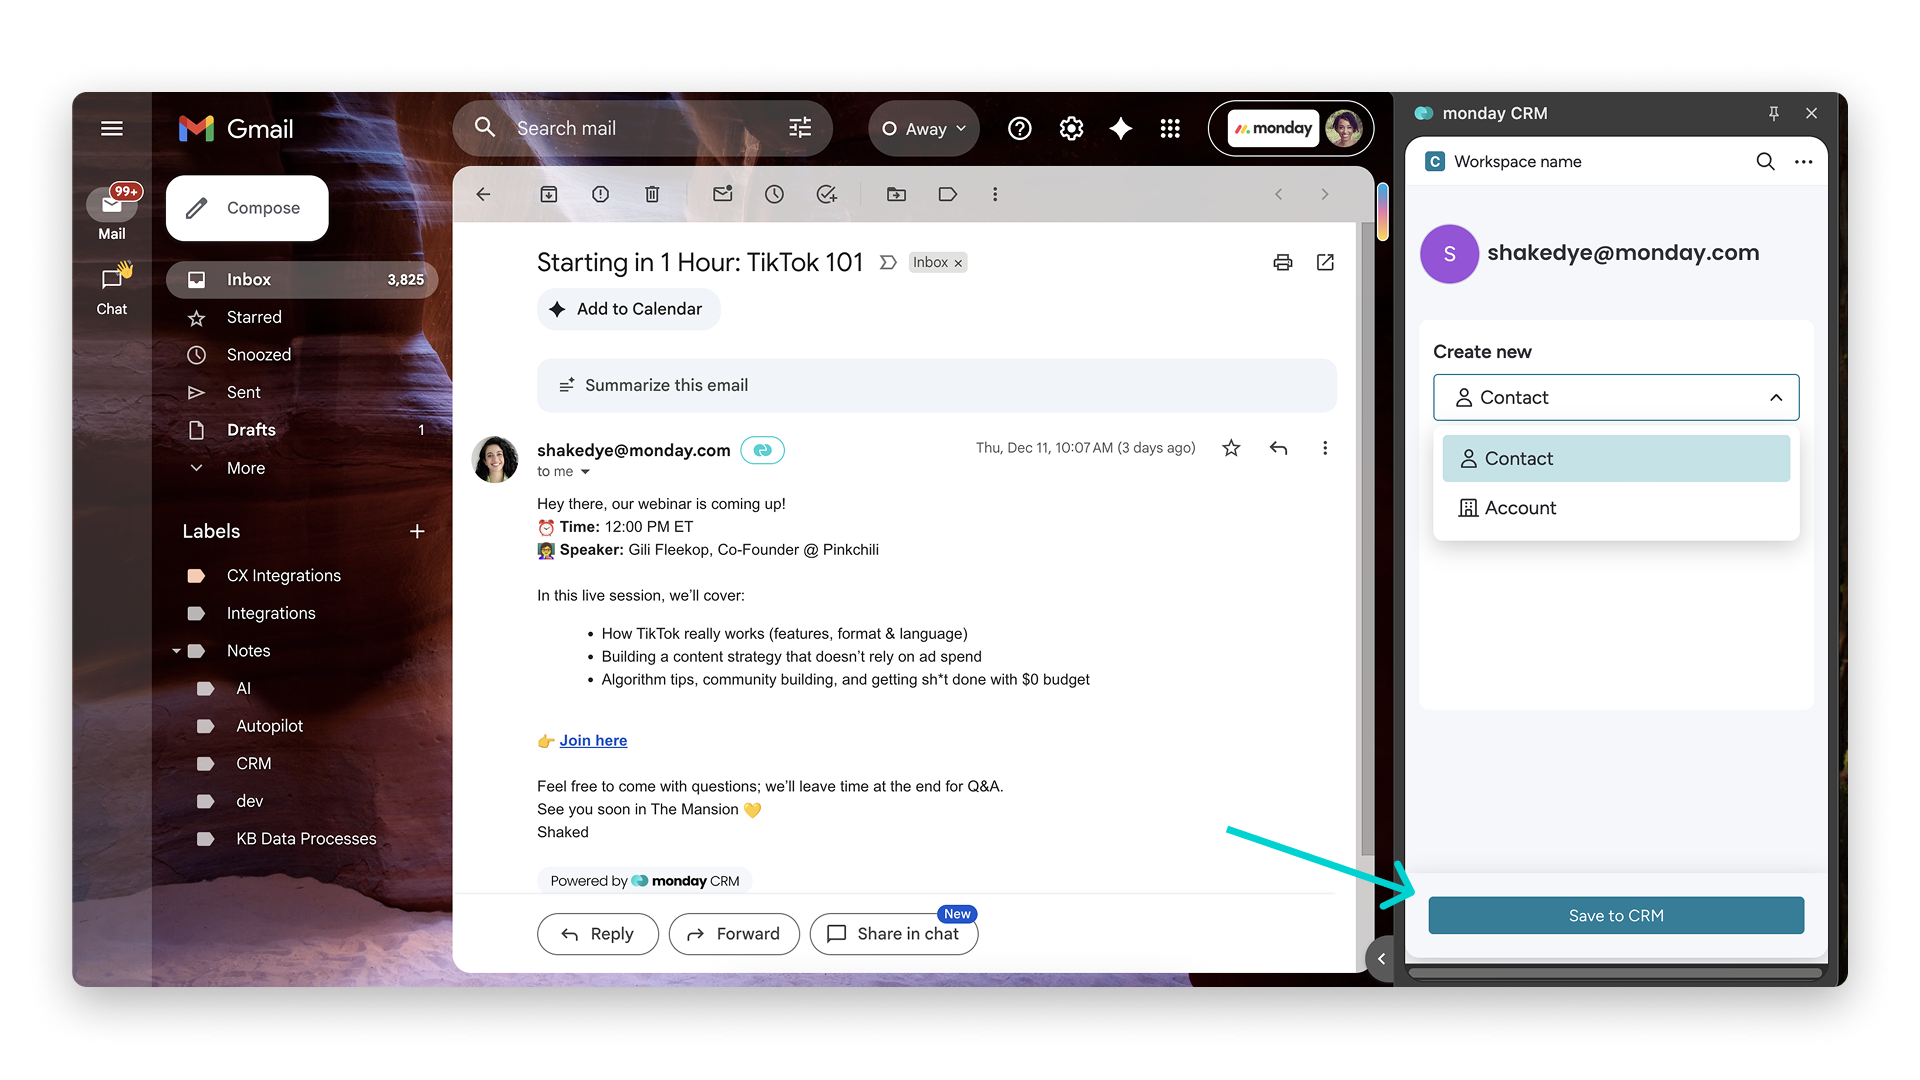Go back to inbox arrow
This screenshot has height=1080, width=1920.
484,194
